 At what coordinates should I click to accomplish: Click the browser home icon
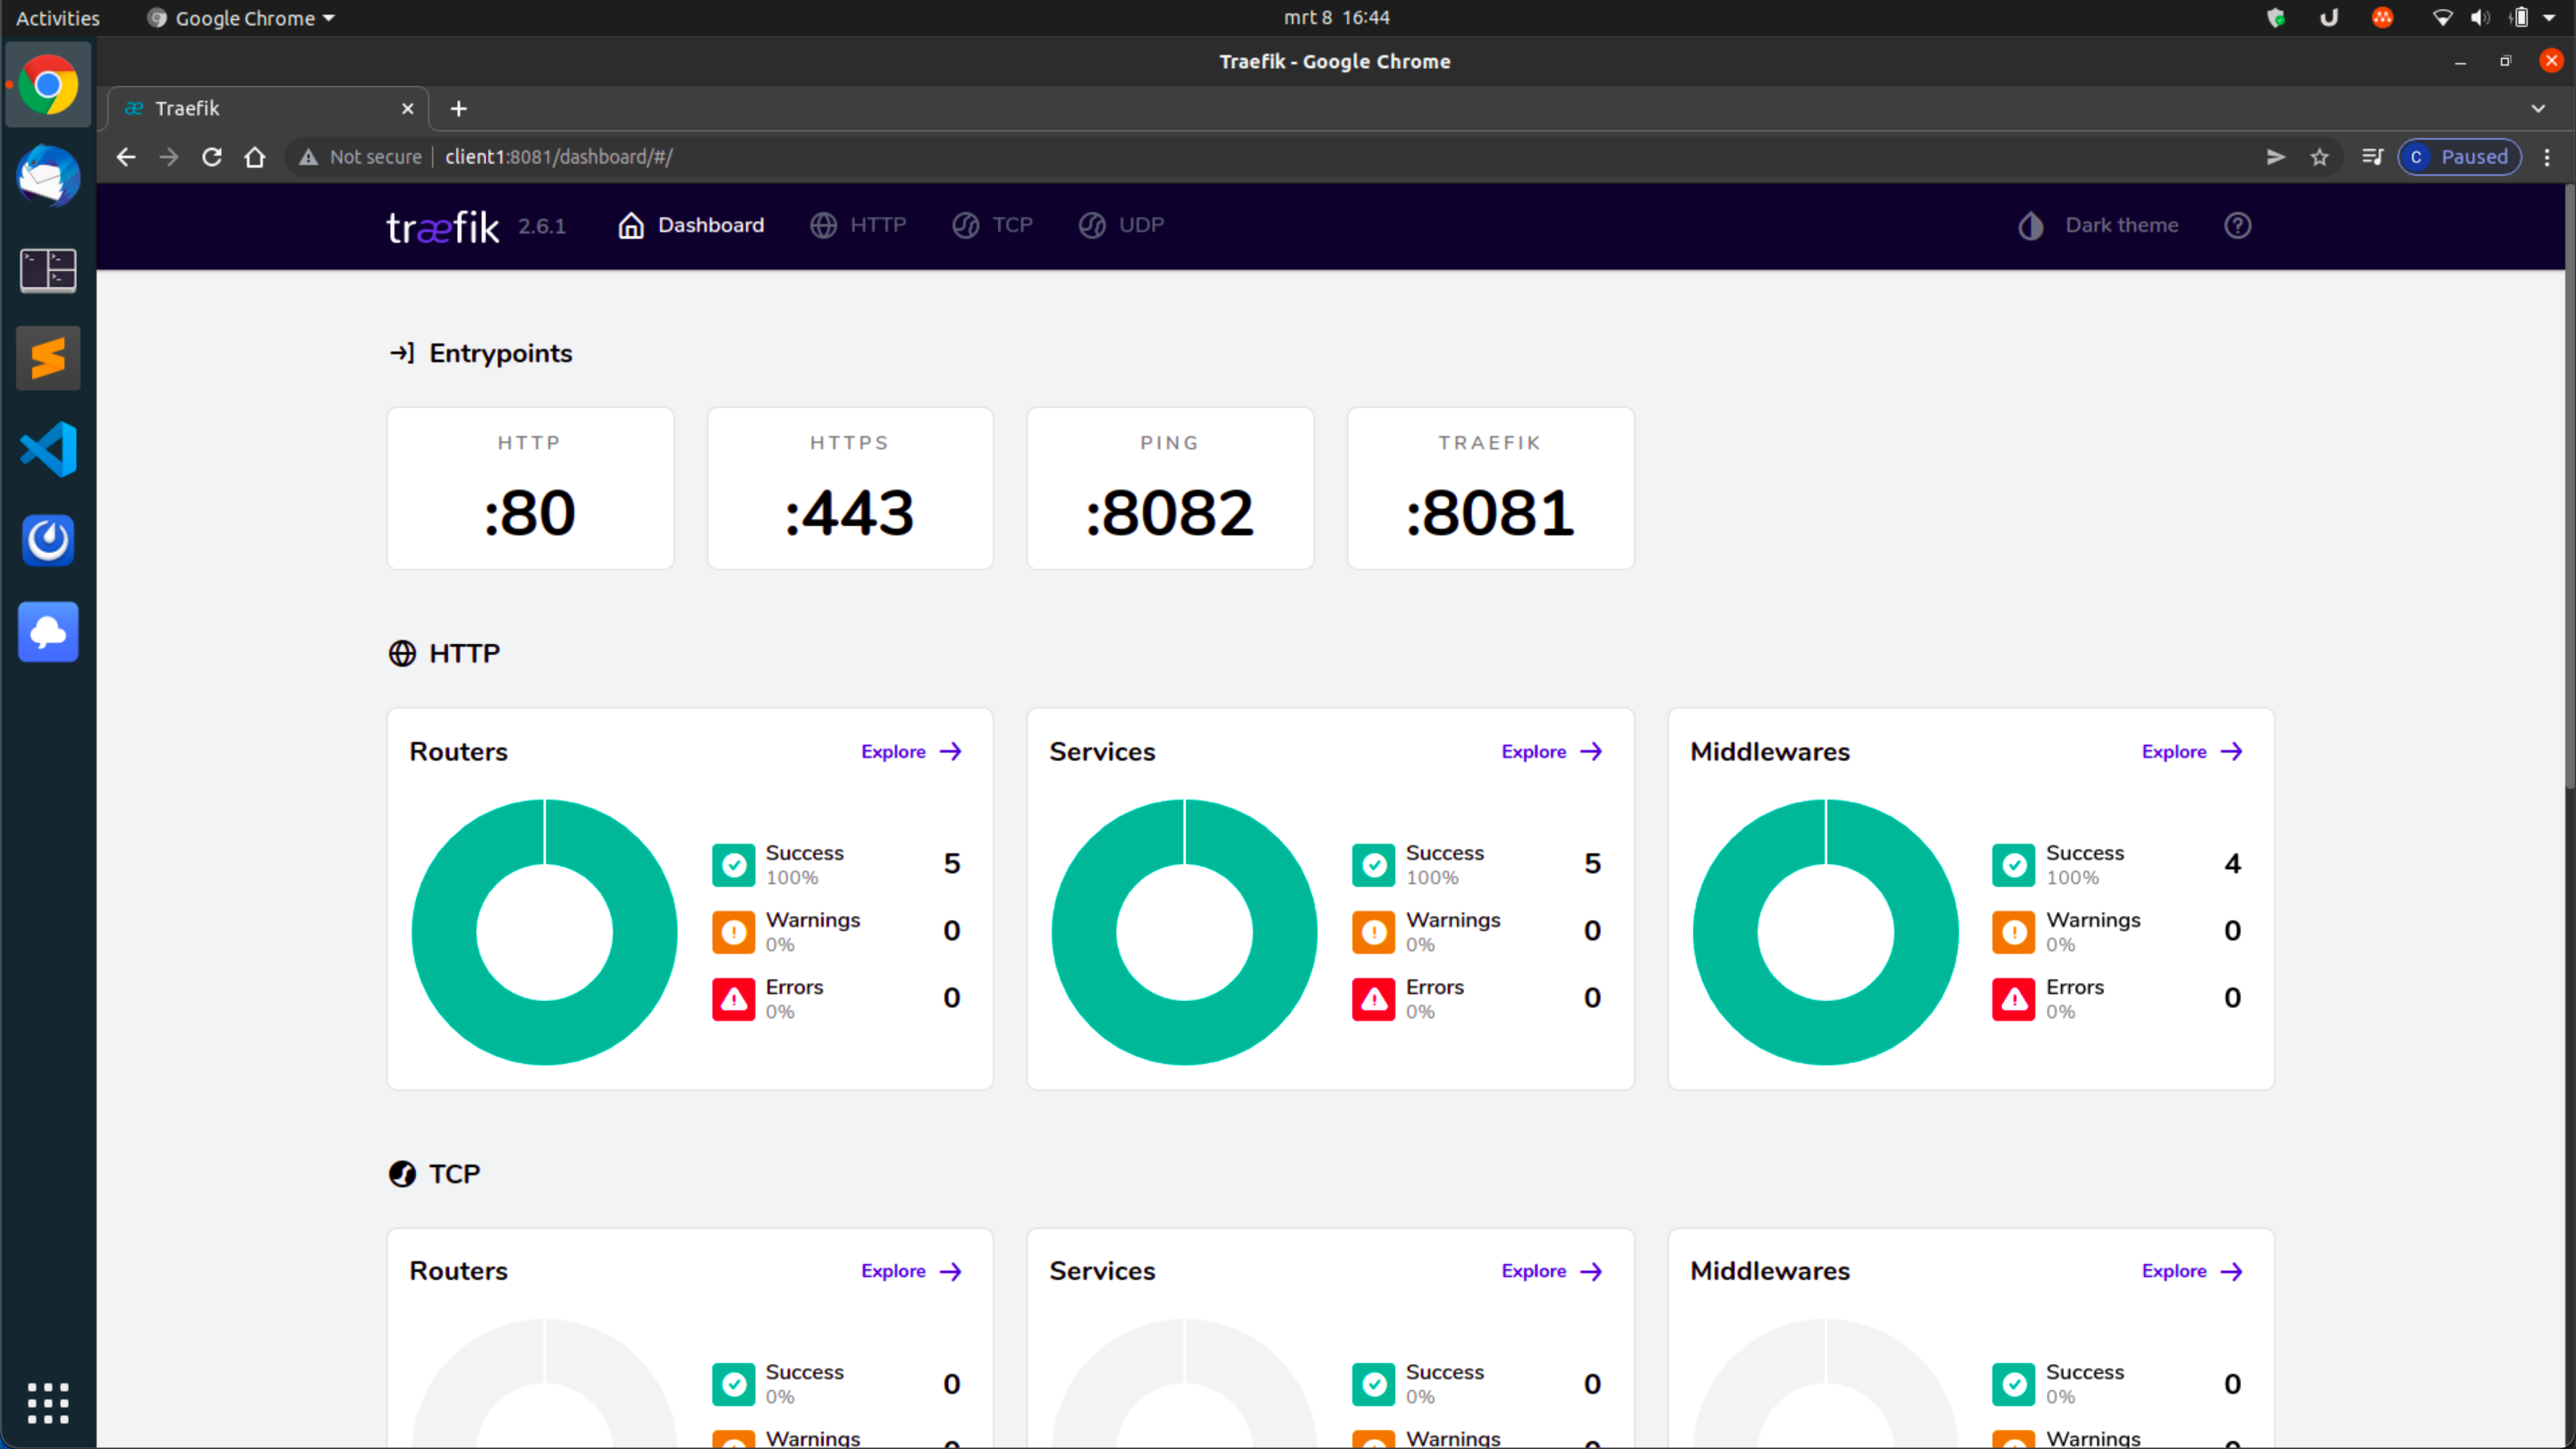pyautogui.click(x=255, y=157)
